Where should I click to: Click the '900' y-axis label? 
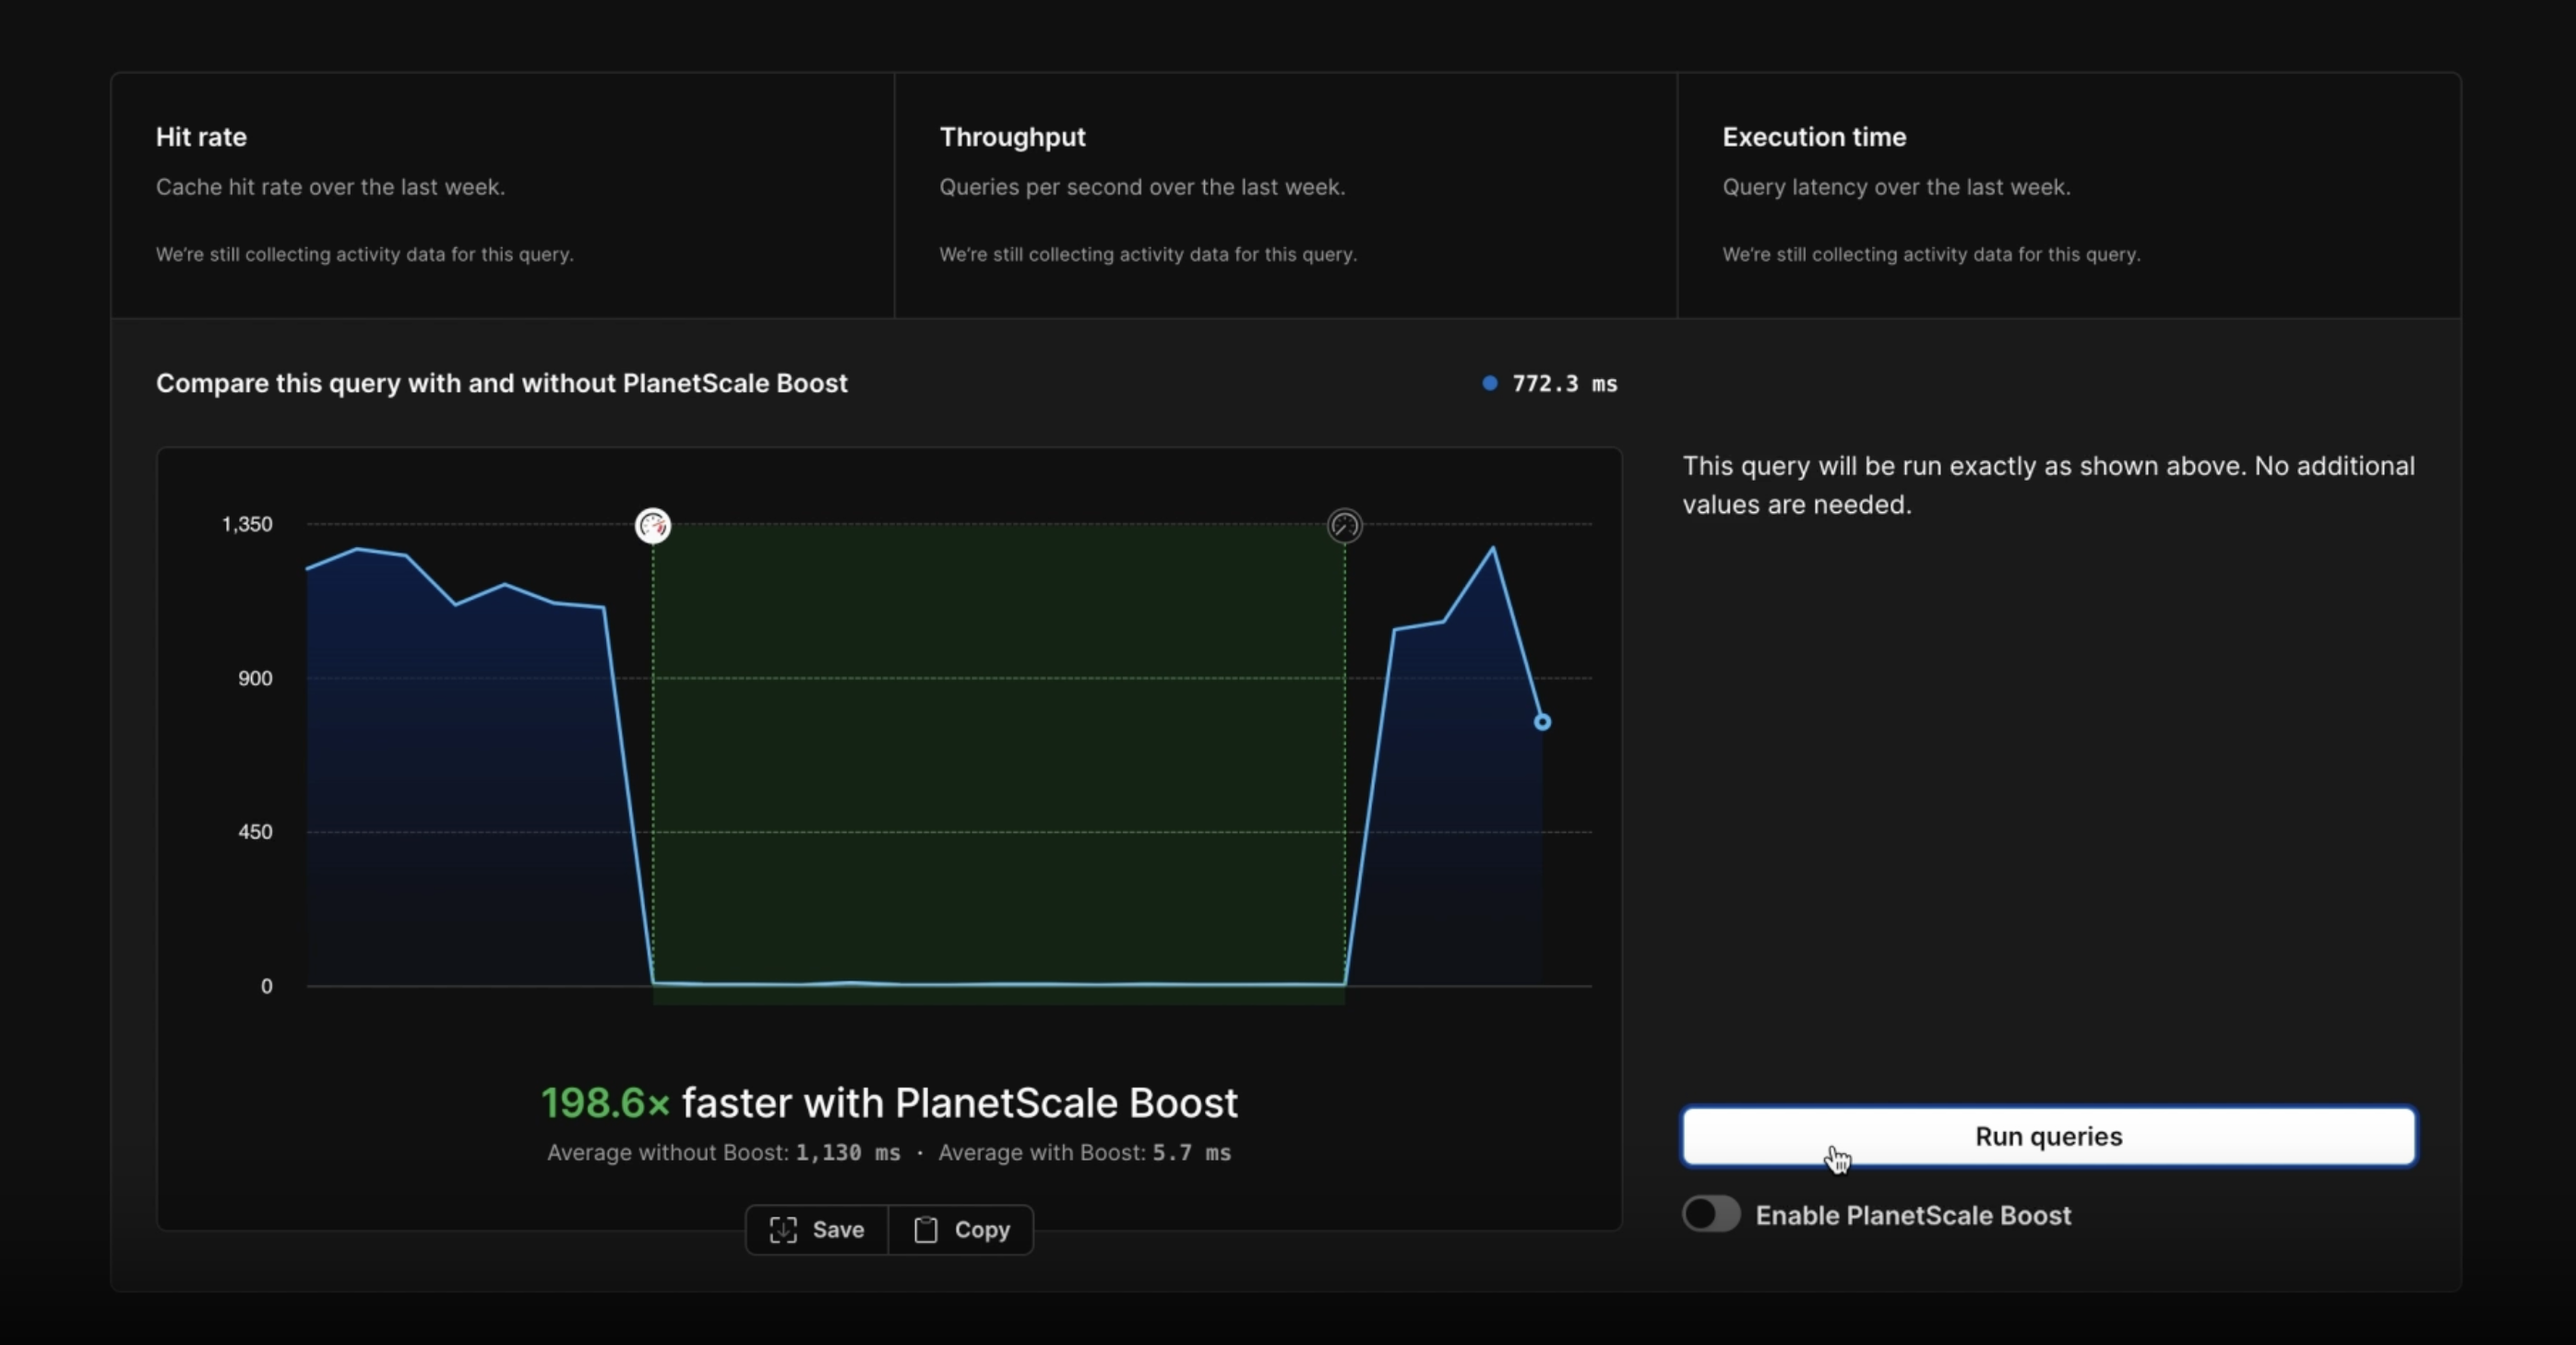point(255,678)
